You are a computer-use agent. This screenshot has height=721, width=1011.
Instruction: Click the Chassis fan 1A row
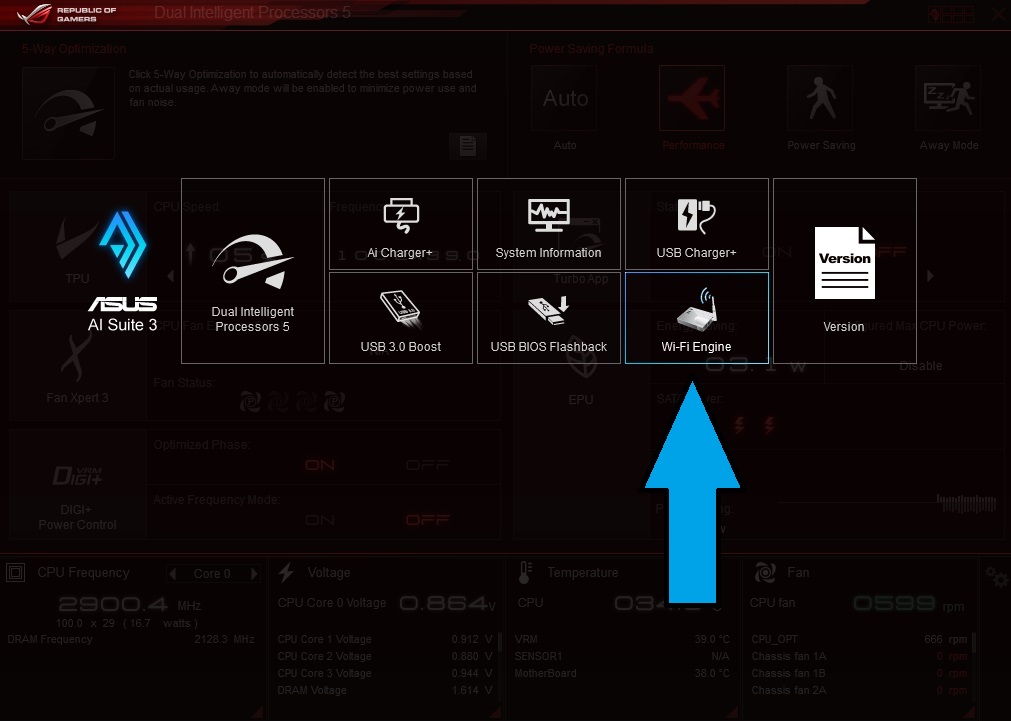pyautogui.click(x=859, y=657)
